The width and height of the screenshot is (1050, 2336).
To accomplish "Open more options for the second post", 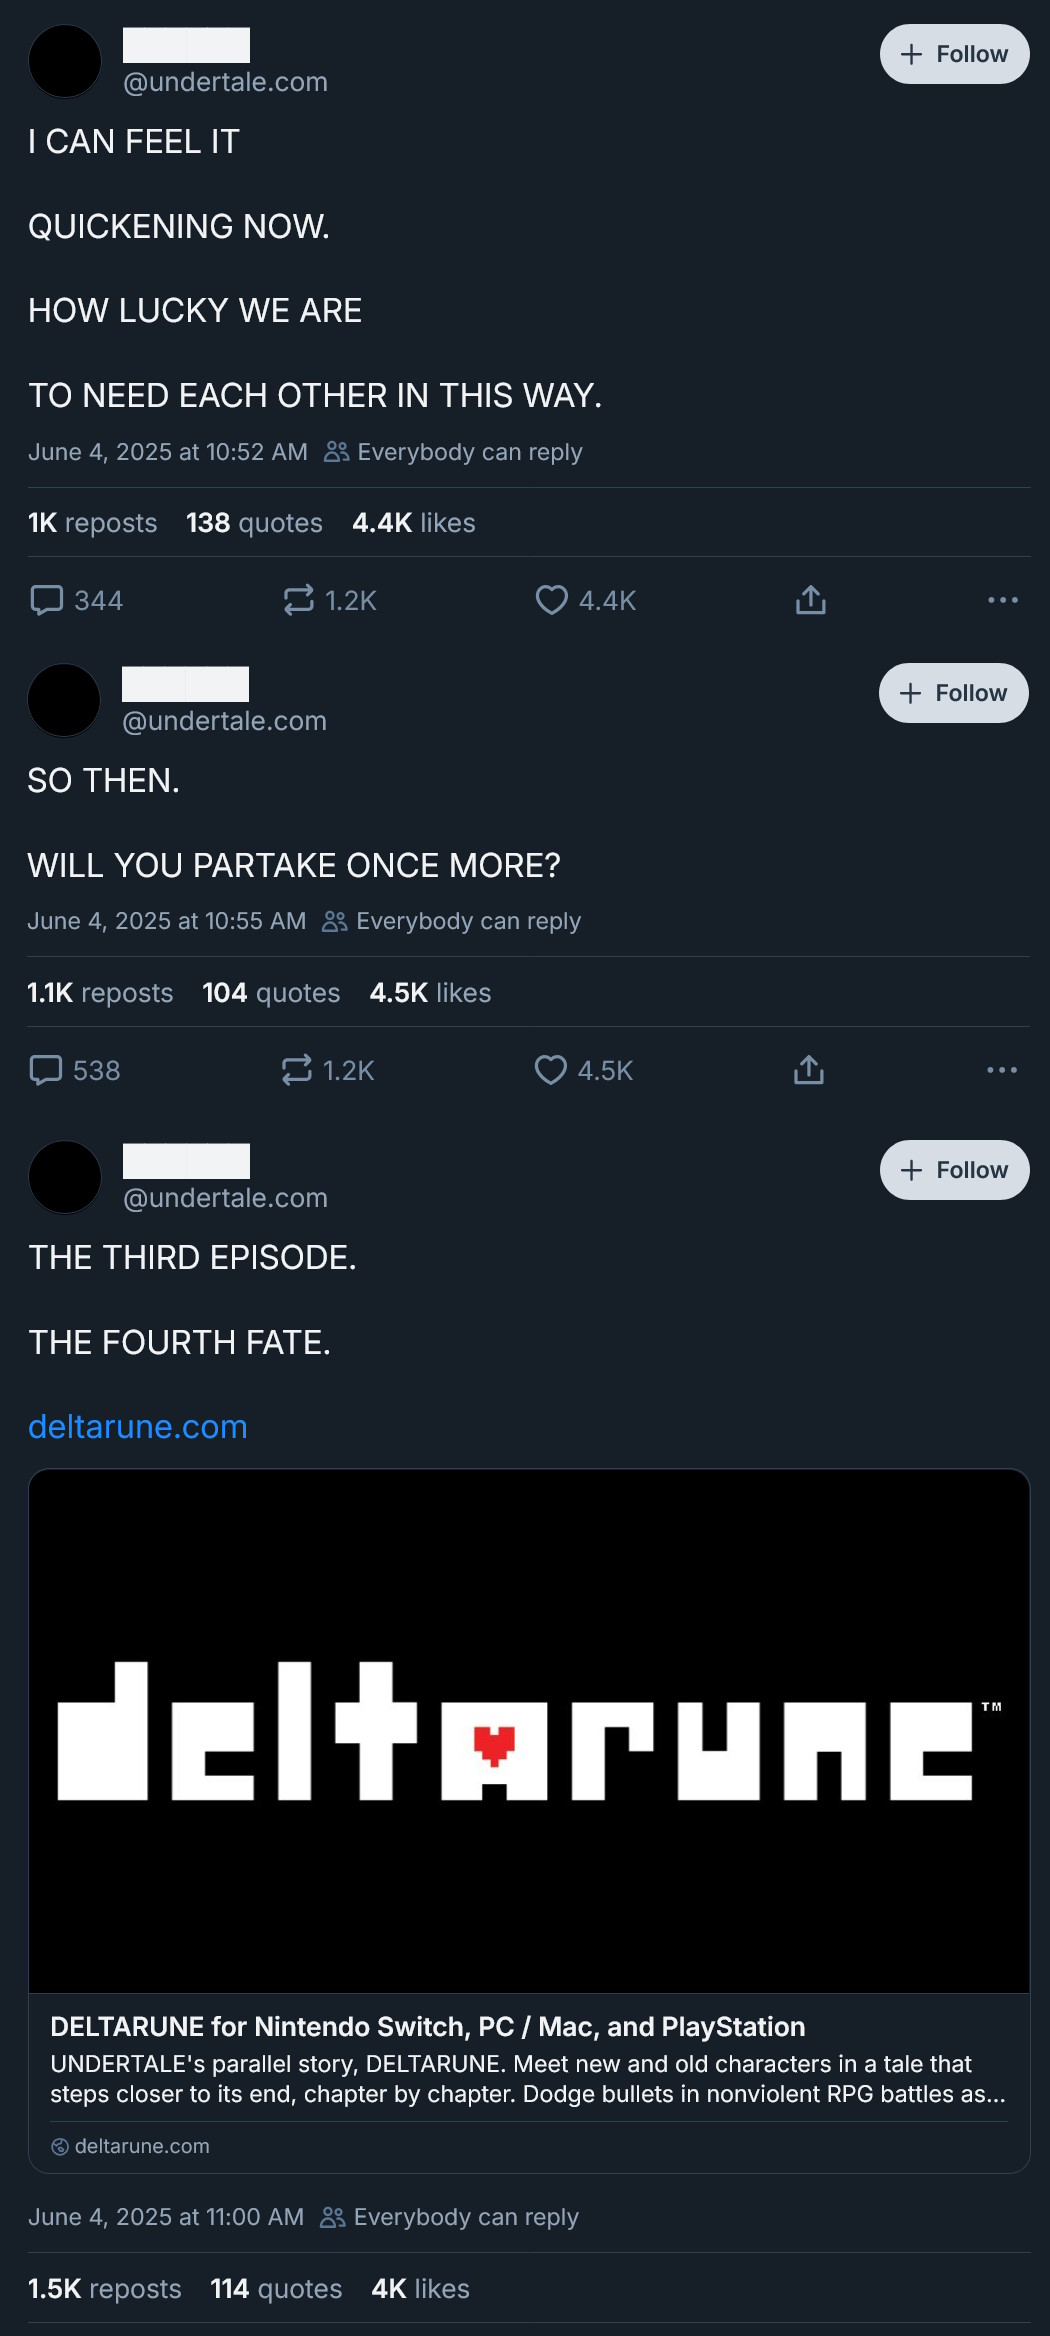I will 1001,1070.
